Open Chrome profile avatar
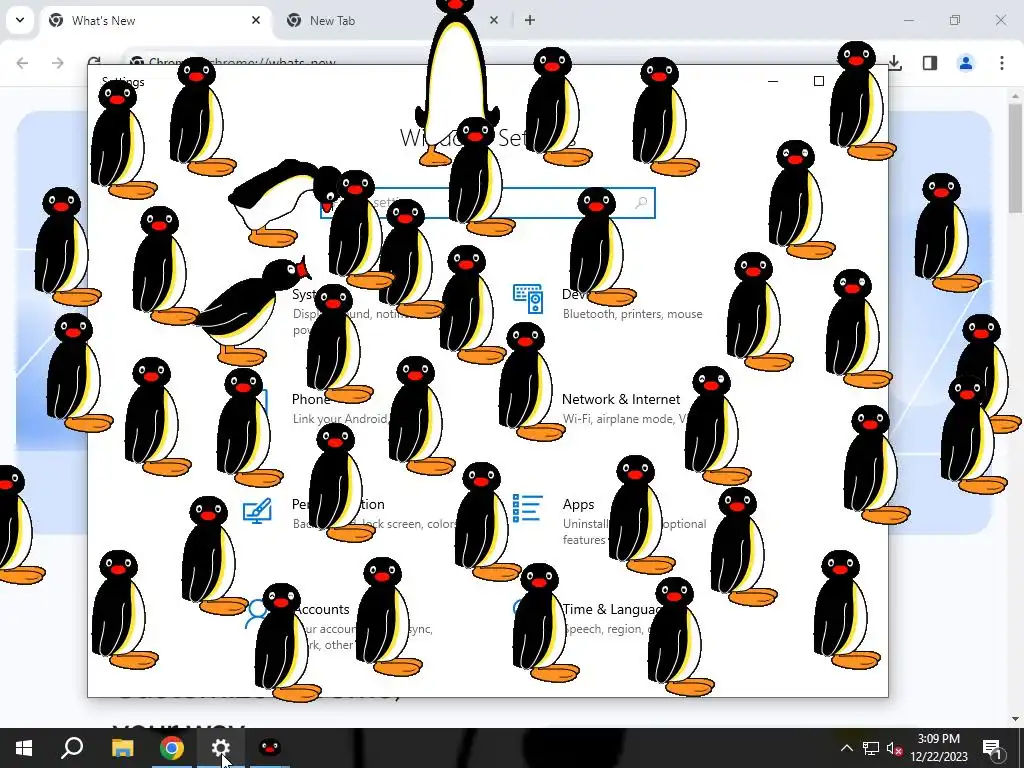This screenshot has height=768, width=1024. coord(965,63)
